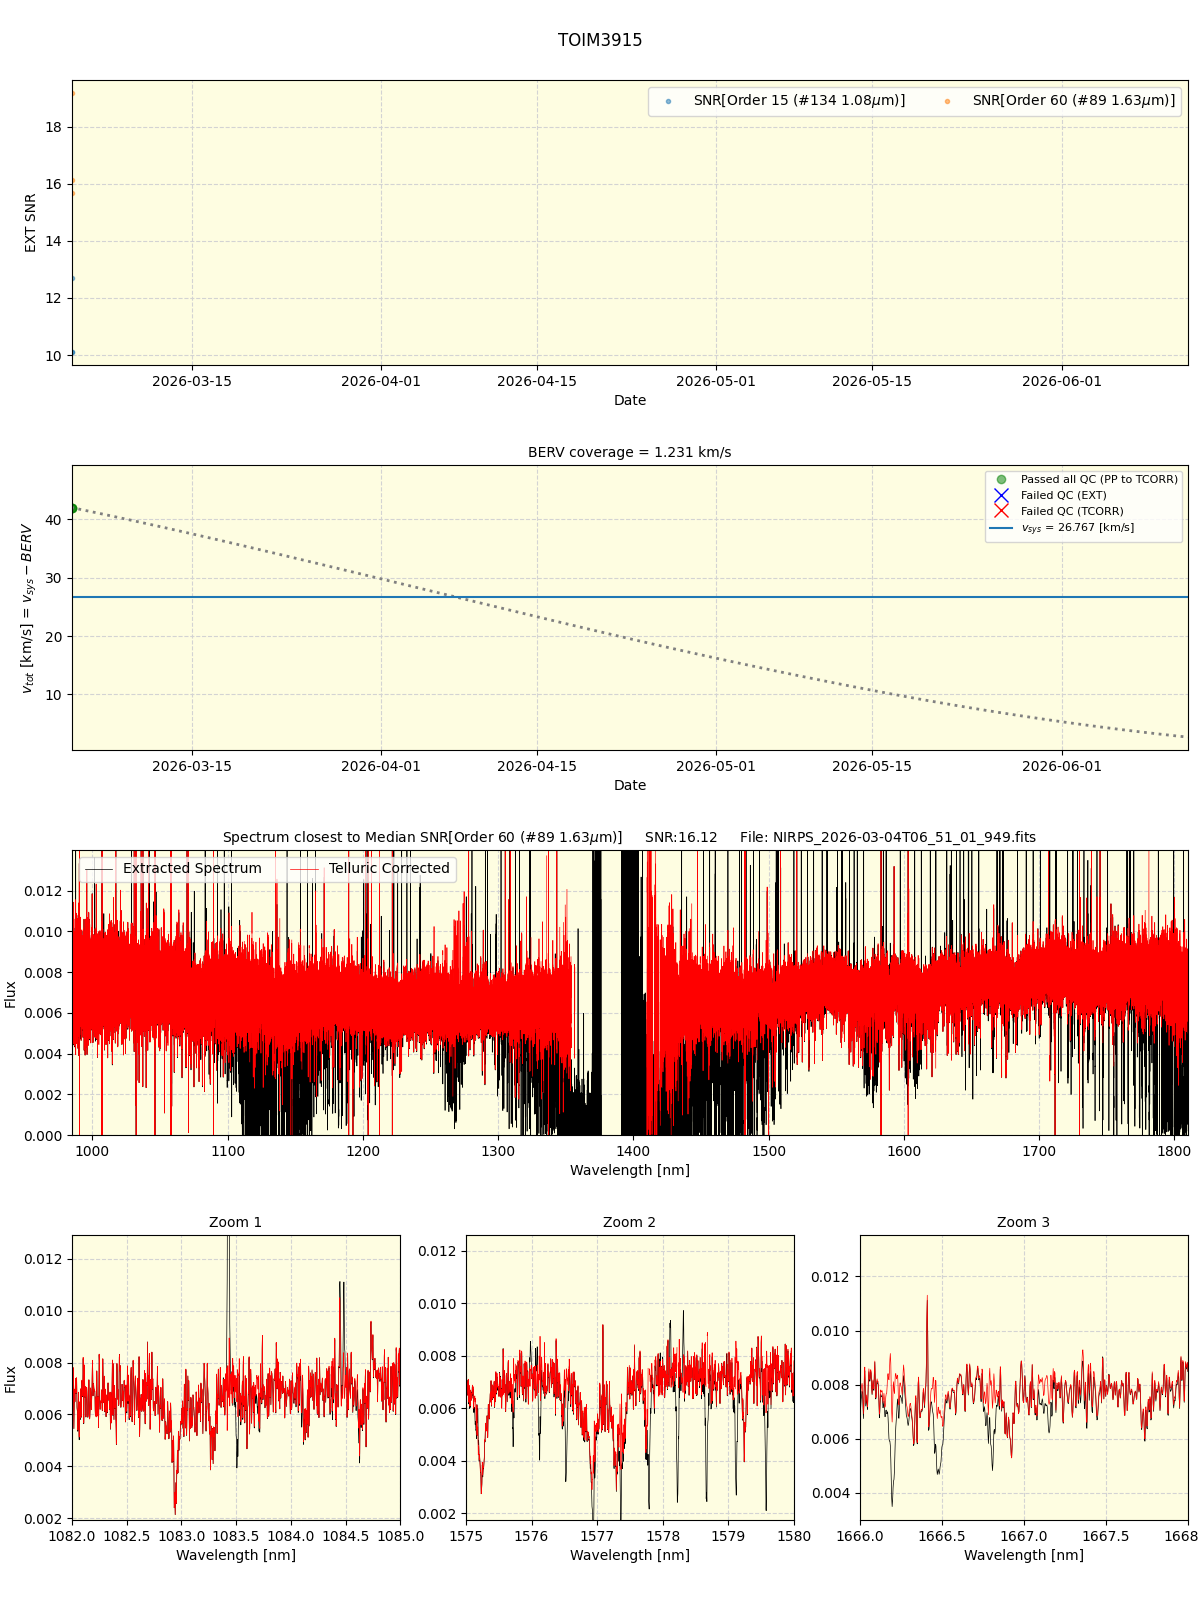Select the Telluric Corrected legend entry
1200x1600 pixels.
click(x=370, y=869)
